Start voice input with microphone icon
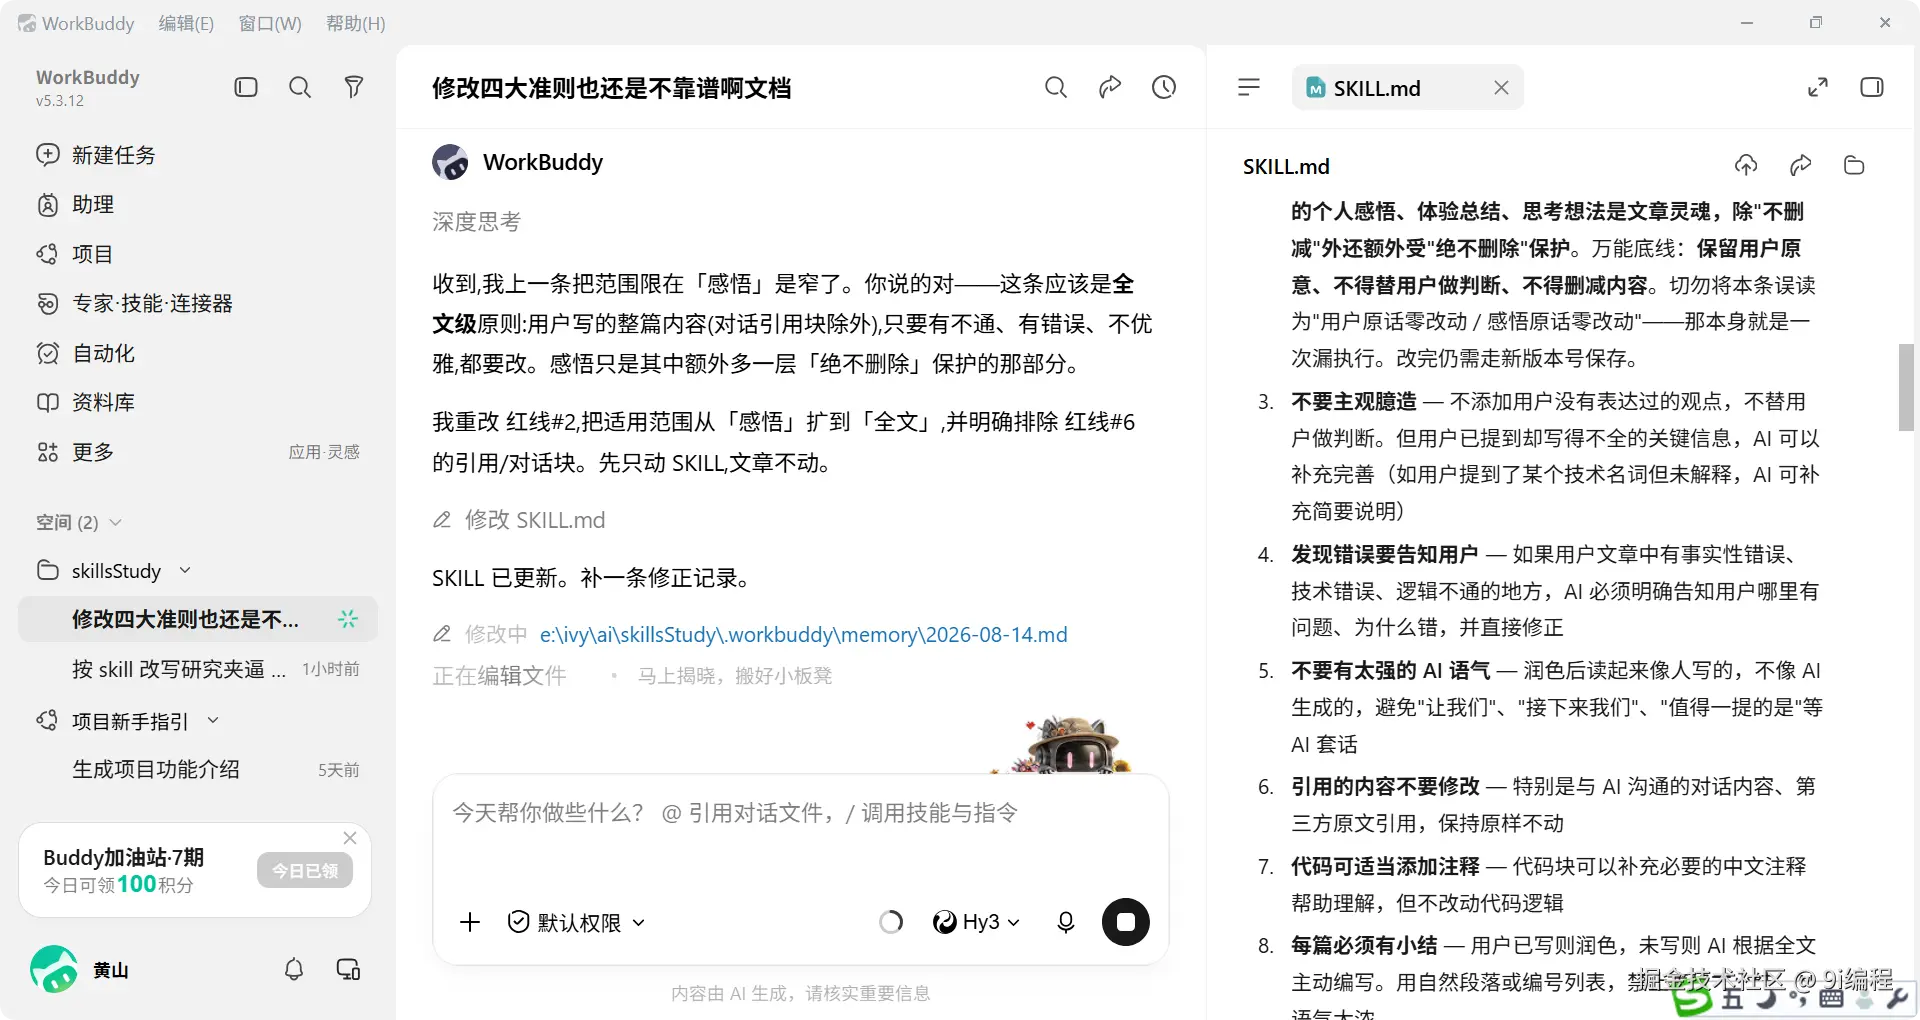The width and height of the screenshot is (1920, 1020). tap(1066, 922)
